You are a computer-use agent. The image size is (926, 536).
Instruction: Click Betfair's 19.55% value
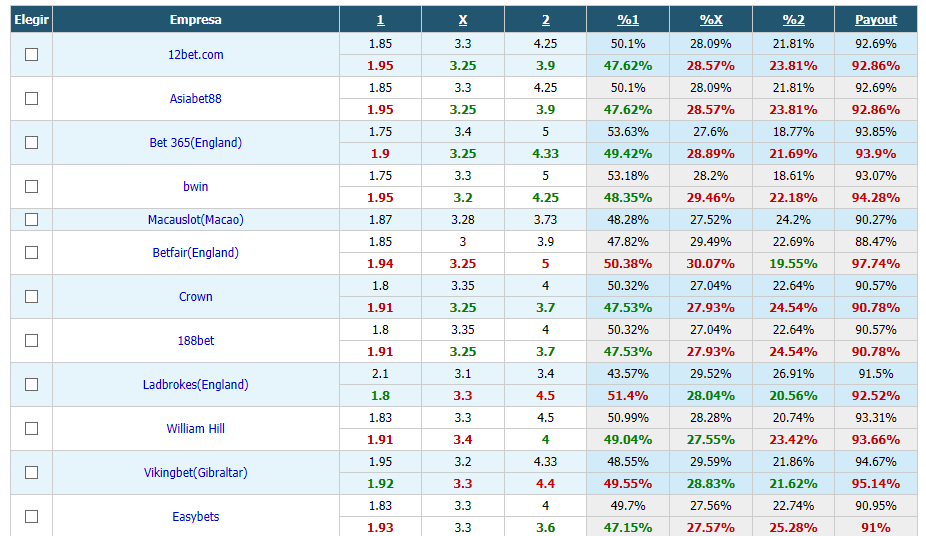tap(793, 263)
